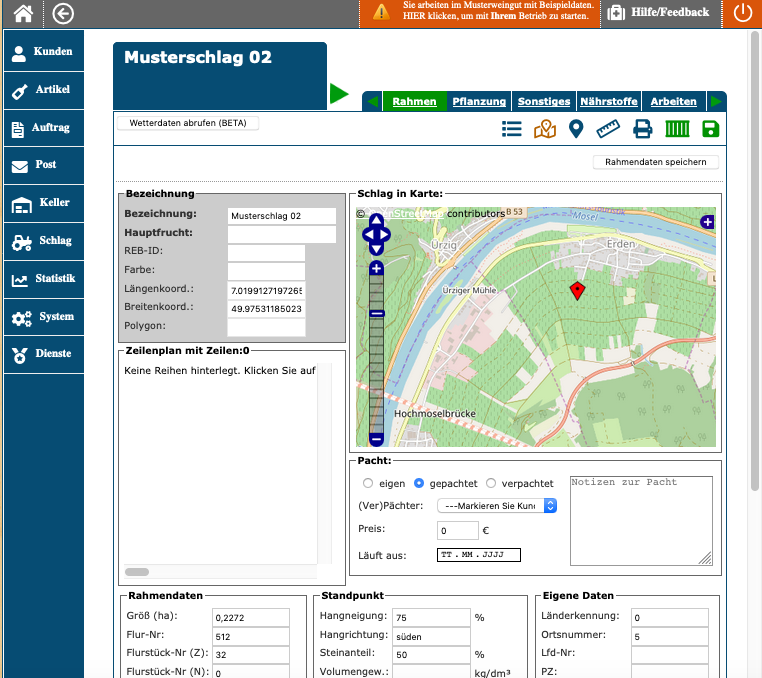Click Rahmendaten speichern button
762x678 pixels.
[x=655, y=162]
